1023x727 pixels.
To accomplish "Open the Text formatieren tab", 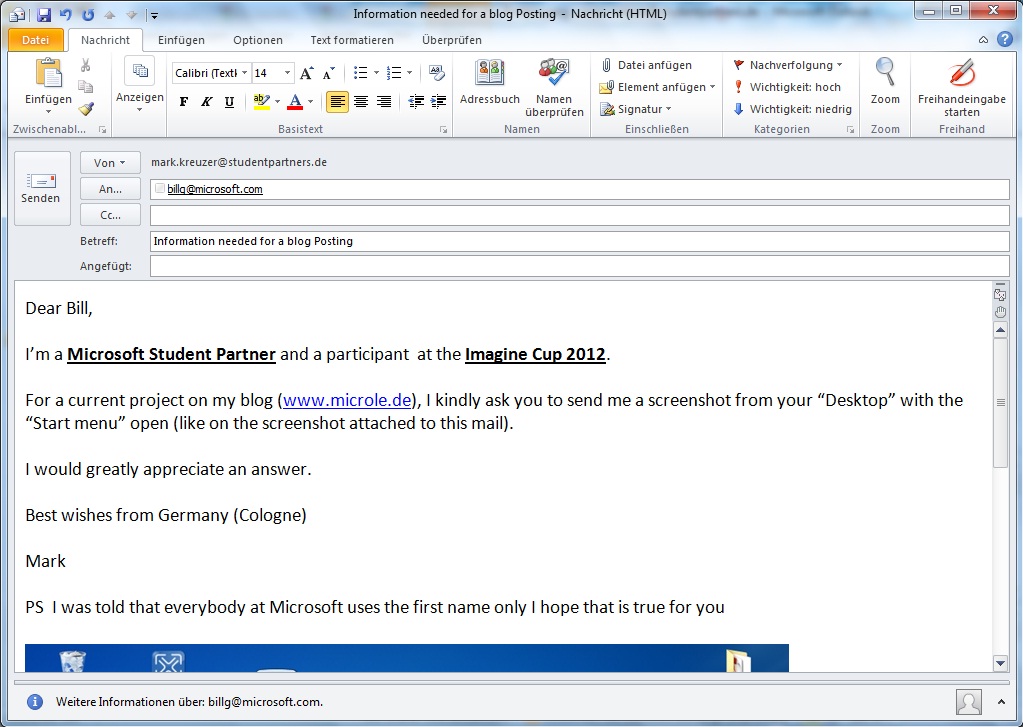I will (x=352, y=40).
